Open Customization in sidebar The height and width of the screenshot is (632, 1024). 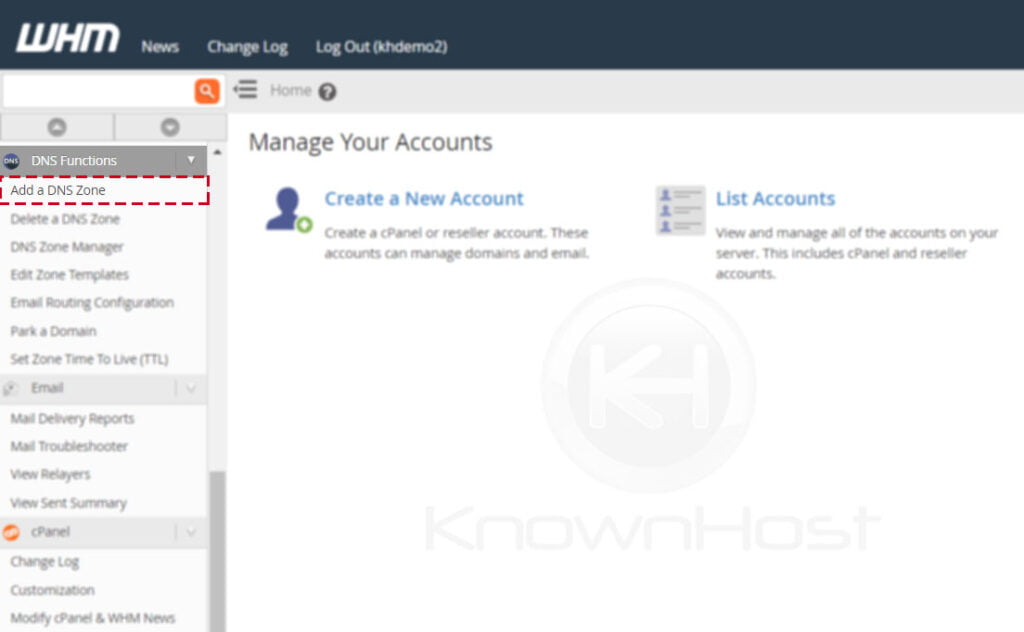tap(52, 590)
